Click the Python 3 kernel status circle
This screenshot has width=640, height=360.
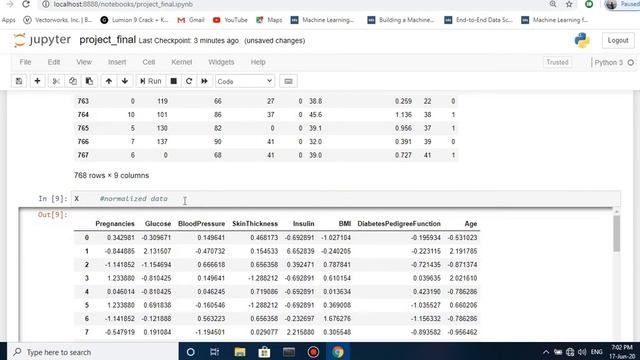(x=631, y=62)
